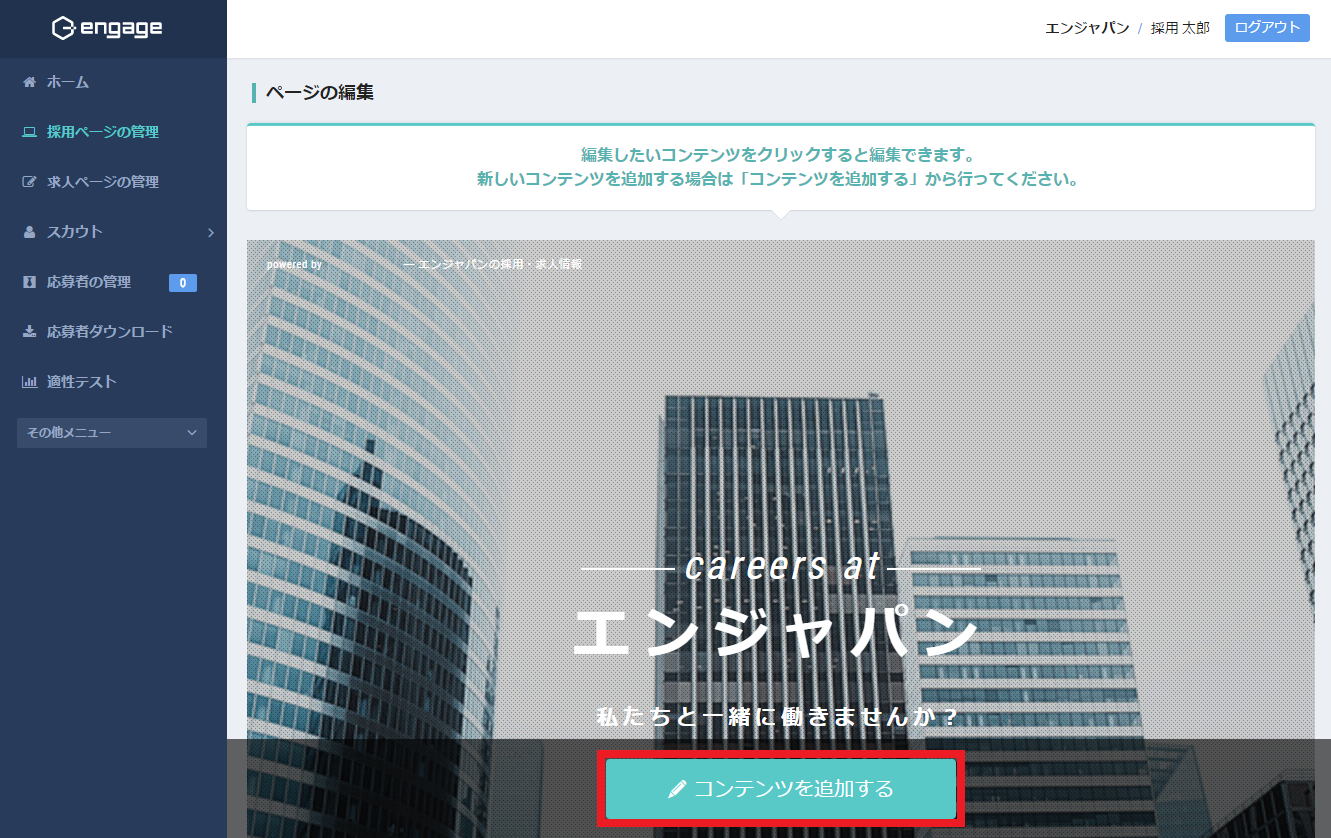Click the ログアウト button
The width and height of the screenshot is (1331, 838).
(x=1267, y=28)
